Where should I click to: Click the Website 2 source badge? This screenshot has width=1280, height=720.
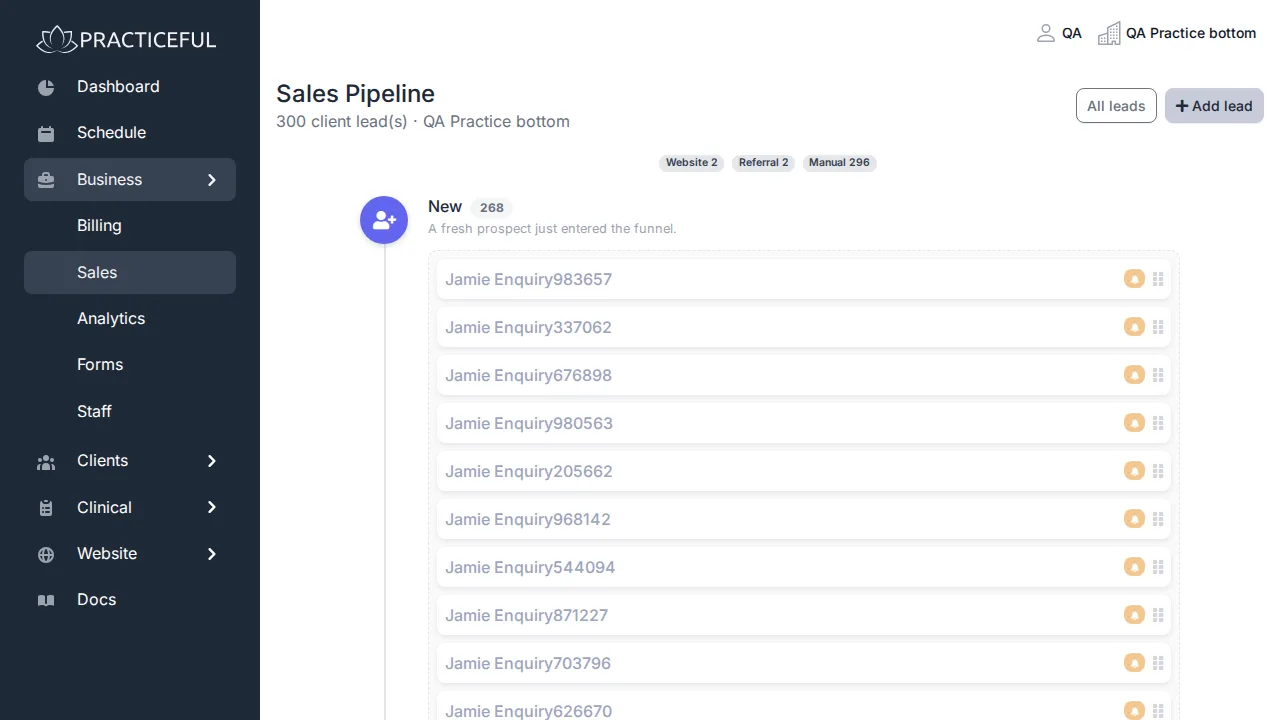[x=692, y=163]
